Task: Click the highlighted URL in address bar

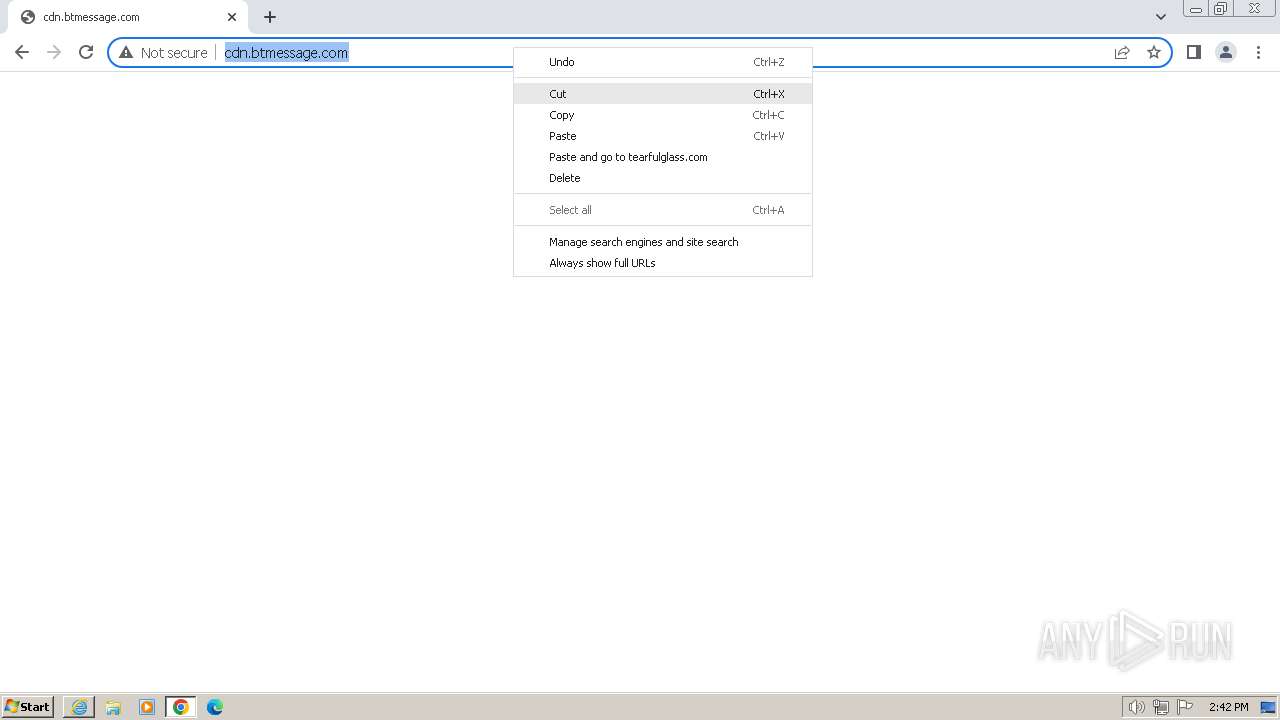Action: (286, 53)
